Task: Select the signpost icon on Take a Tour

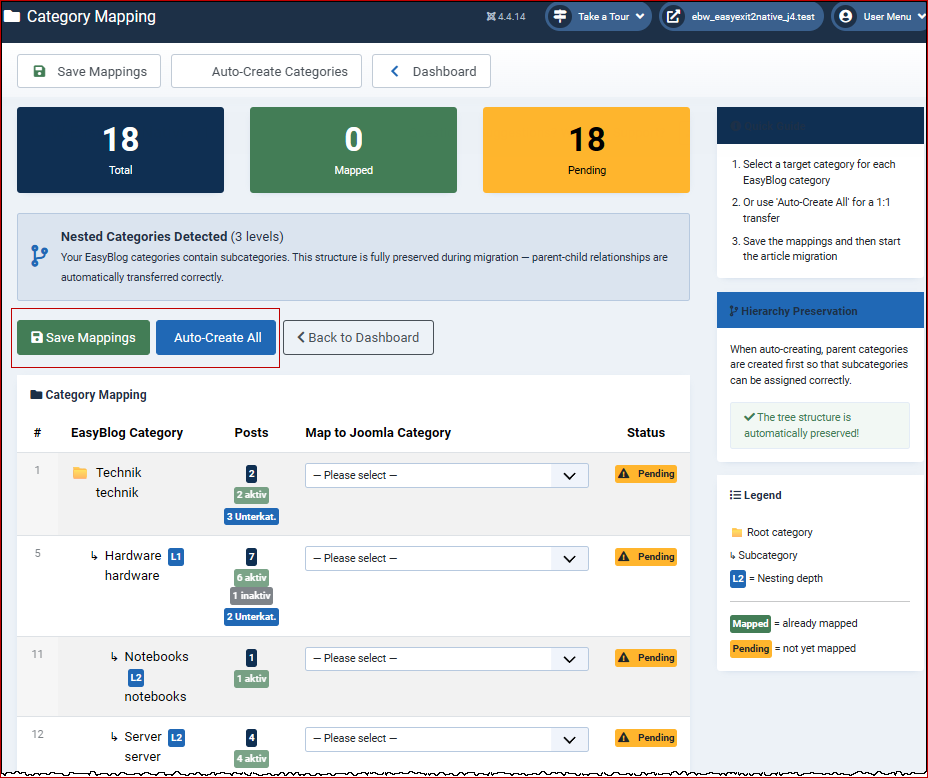Action: click(x=560, y=16)
